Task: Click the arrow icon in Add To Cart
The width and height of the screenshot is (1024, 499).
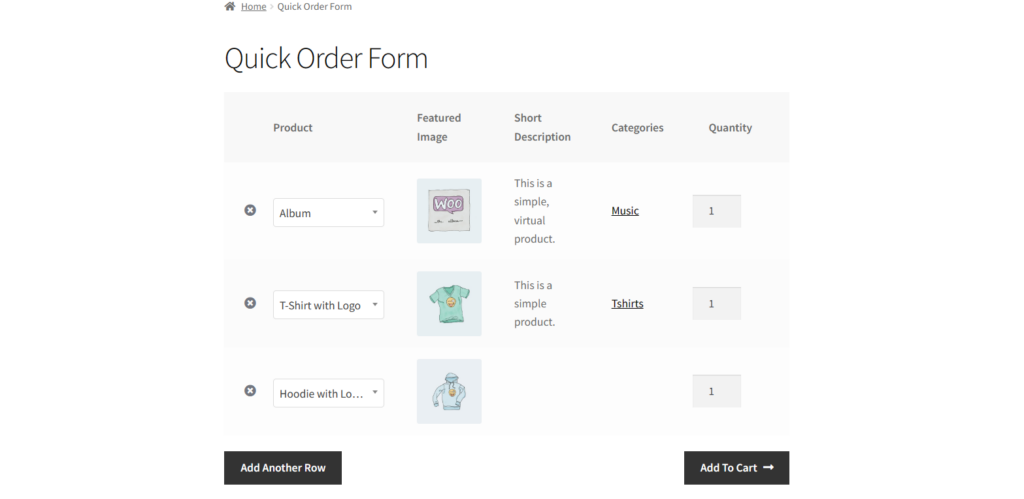Action: (x=769, y=468)
